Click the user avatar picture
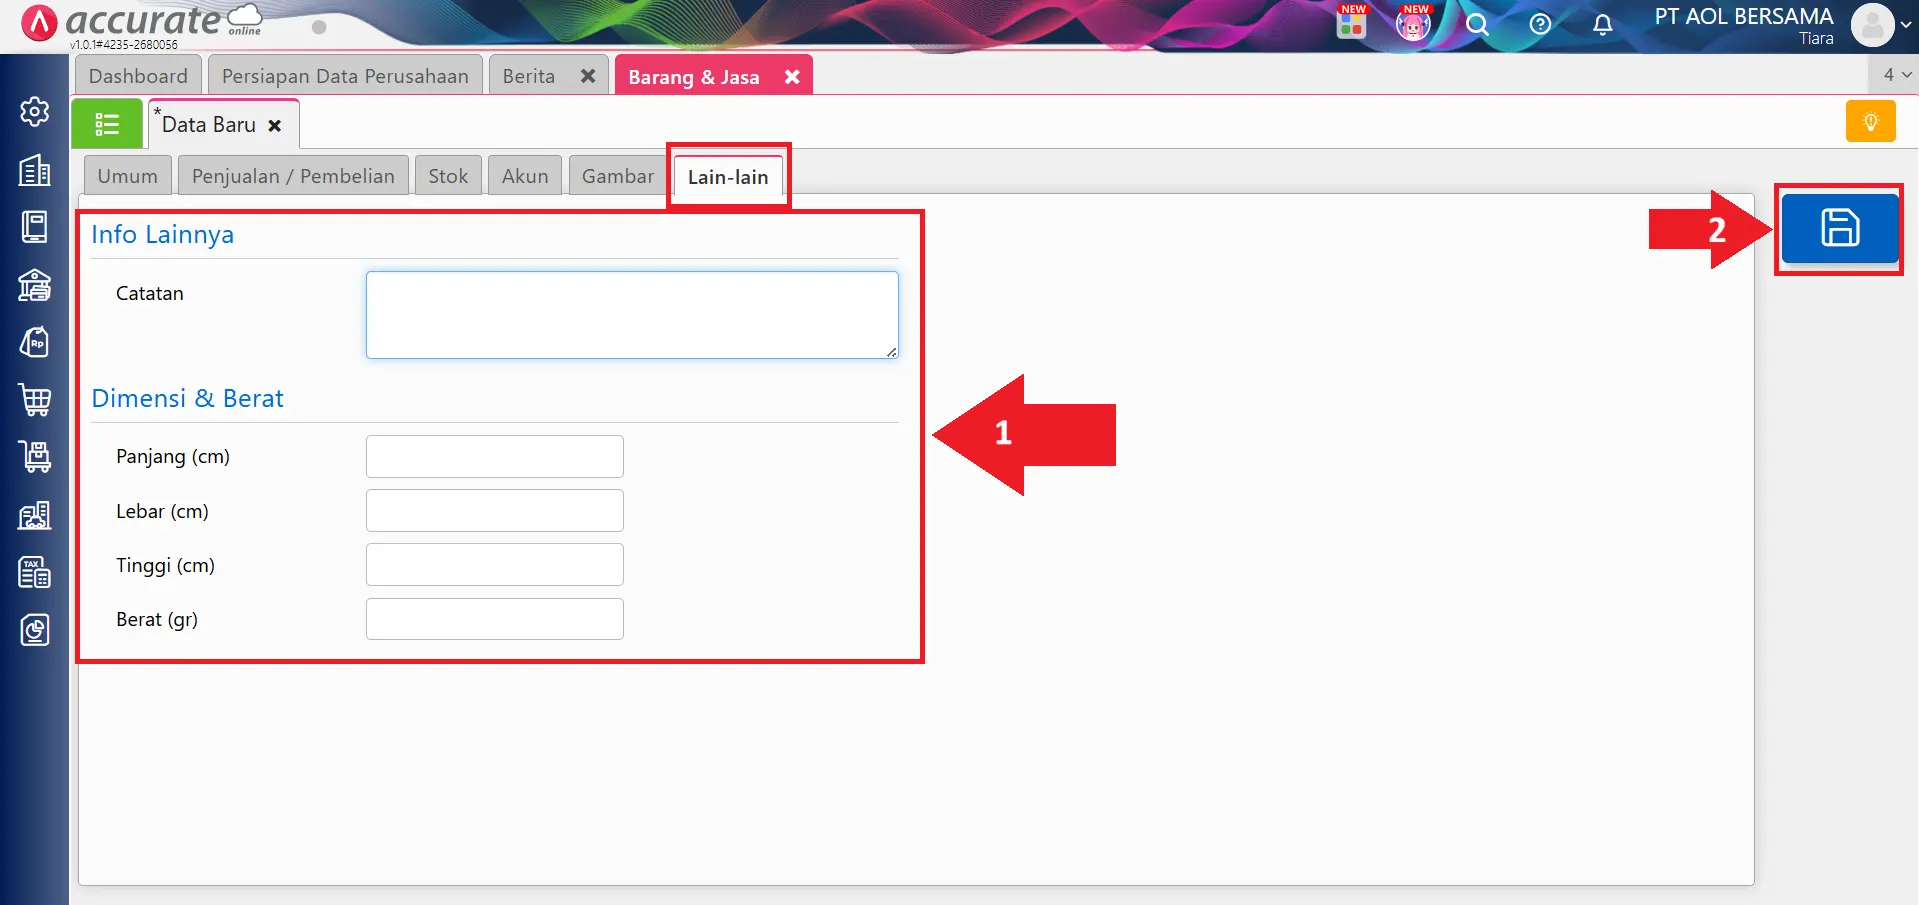Image resolution: width=1919 pixels, height=905 pixels. tap(1872, 25)
